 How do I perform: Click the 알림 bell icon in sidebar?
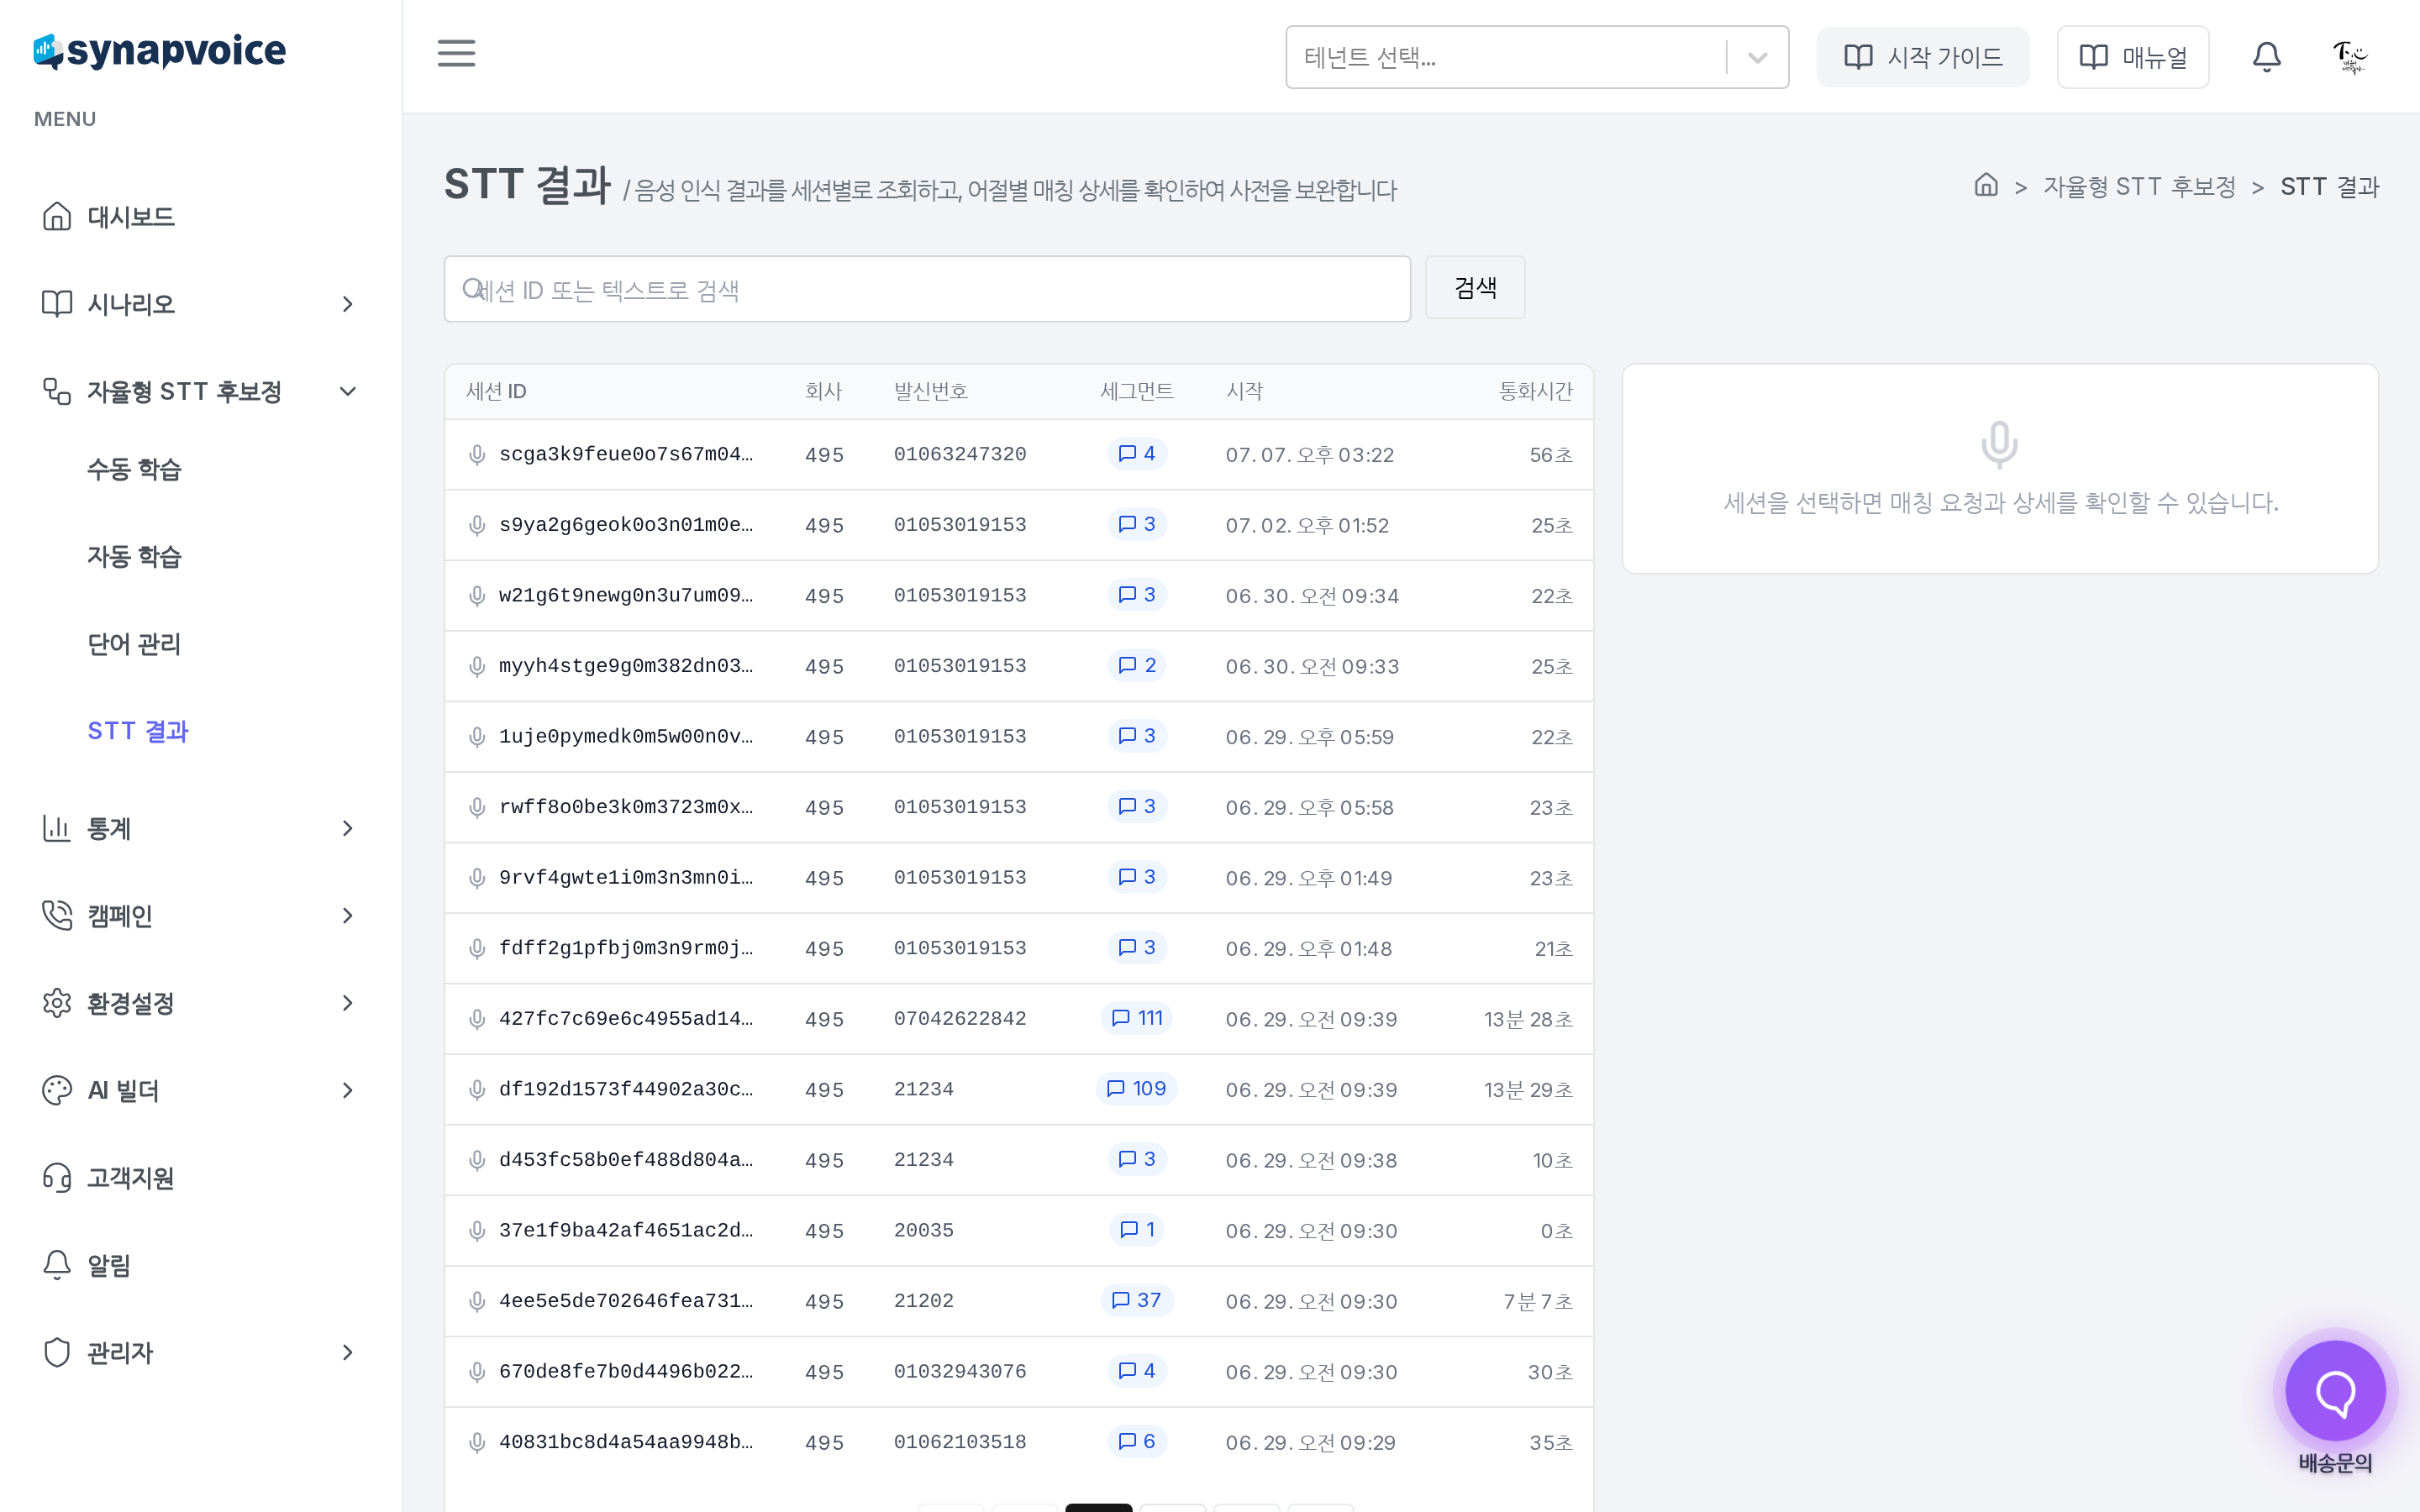click(57, 1265)
